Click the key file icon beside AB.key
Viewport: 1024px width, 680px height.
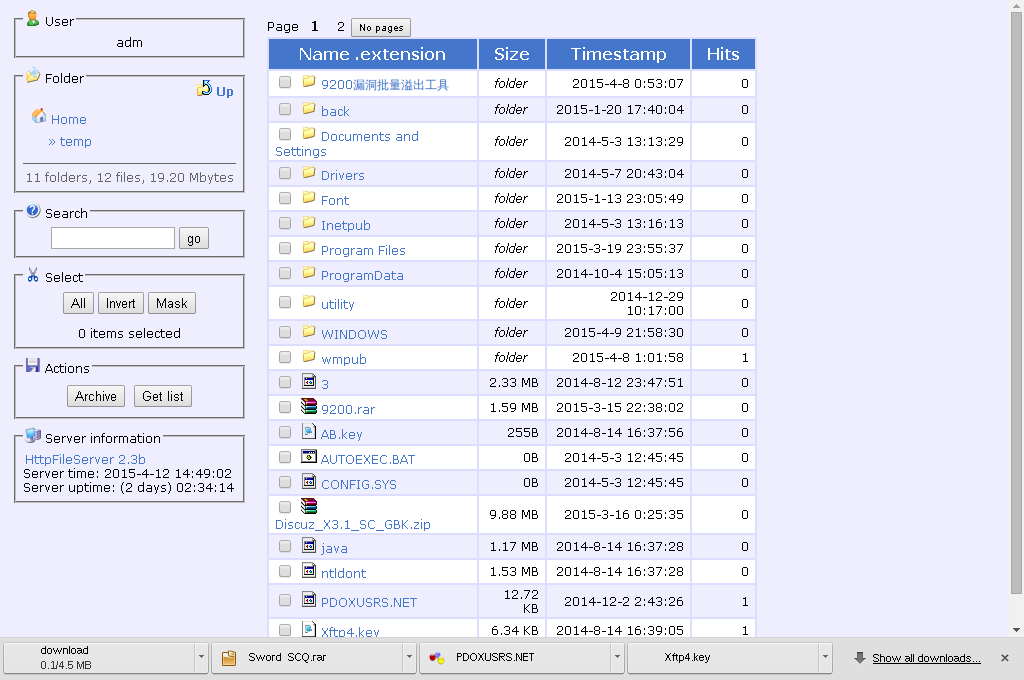coord(309,431)
